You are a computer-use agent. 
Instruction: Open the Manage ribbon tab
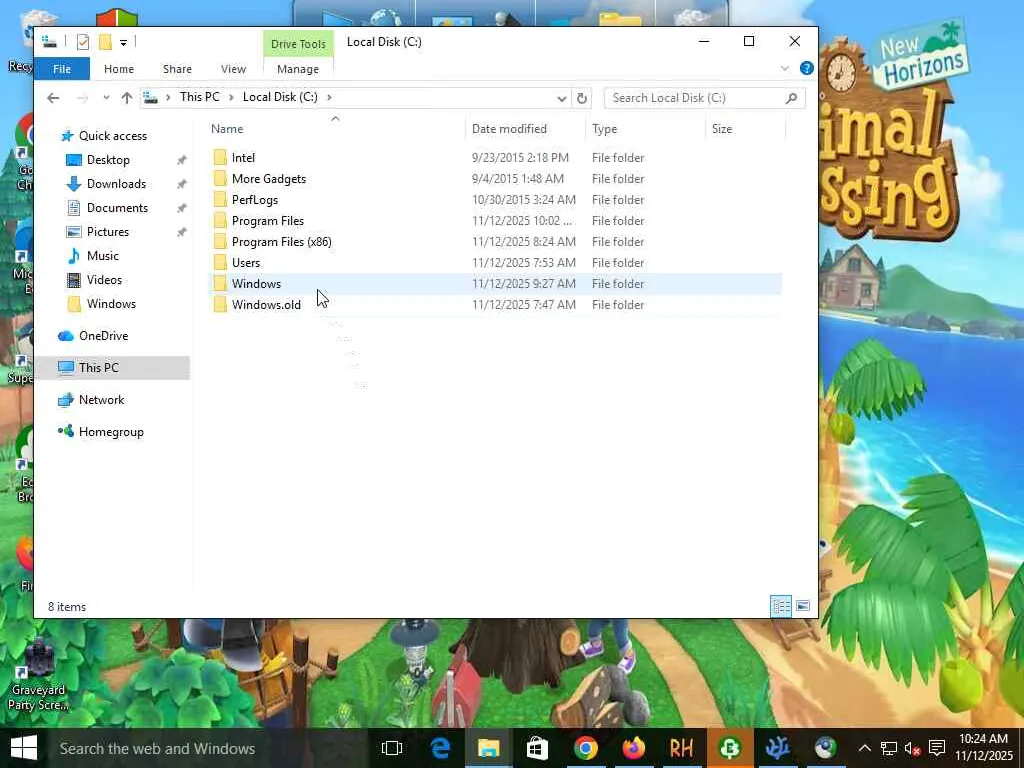[298, 69]
